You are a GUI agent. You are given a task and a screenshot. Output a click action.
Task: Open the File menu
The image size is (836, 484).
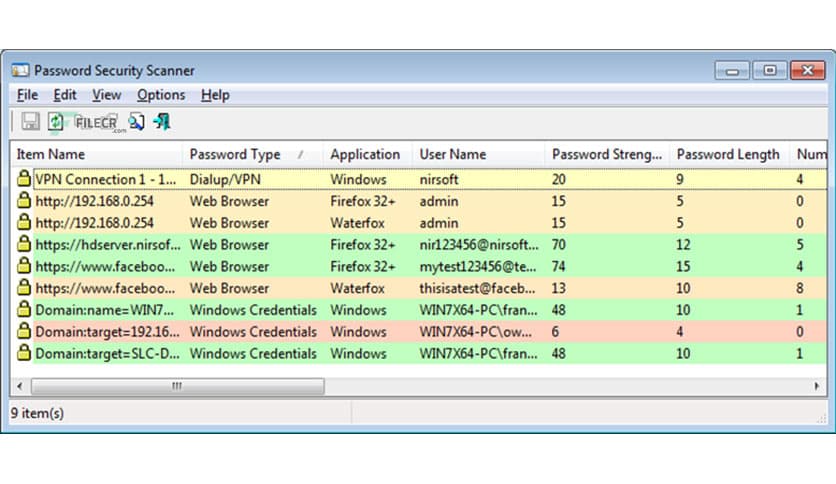pyautogui.click(x=27, y=95)
